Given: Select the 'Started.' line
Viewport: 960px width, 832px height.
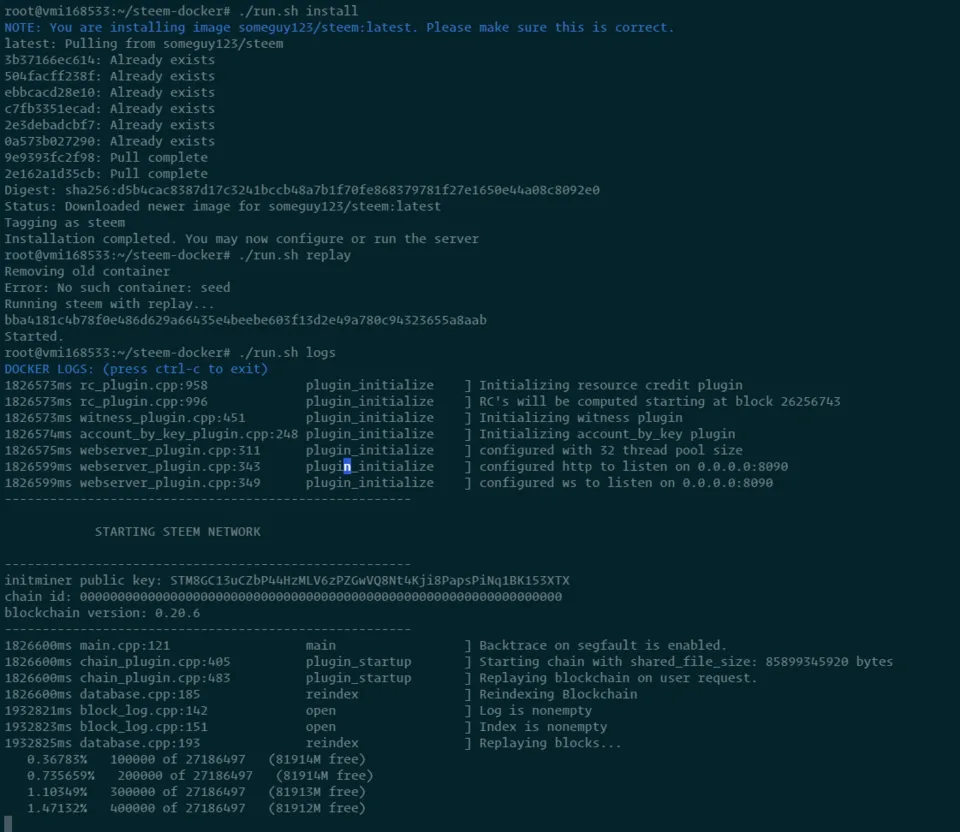Looking at the screenshot, I should 34,336.
